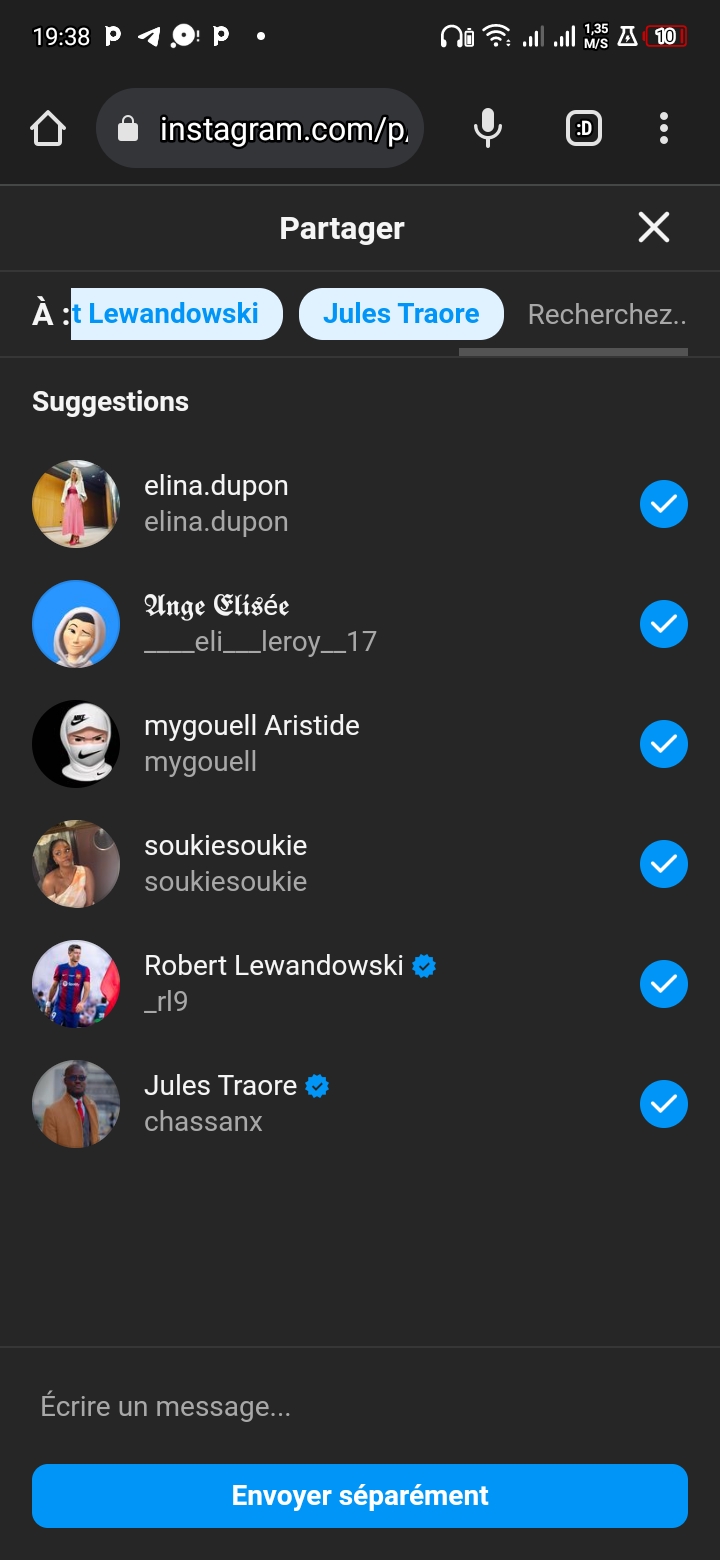Uncheck Robert Lewandowski in suggestions
This screenshot has height=1560, width=720.
point(664,984)
